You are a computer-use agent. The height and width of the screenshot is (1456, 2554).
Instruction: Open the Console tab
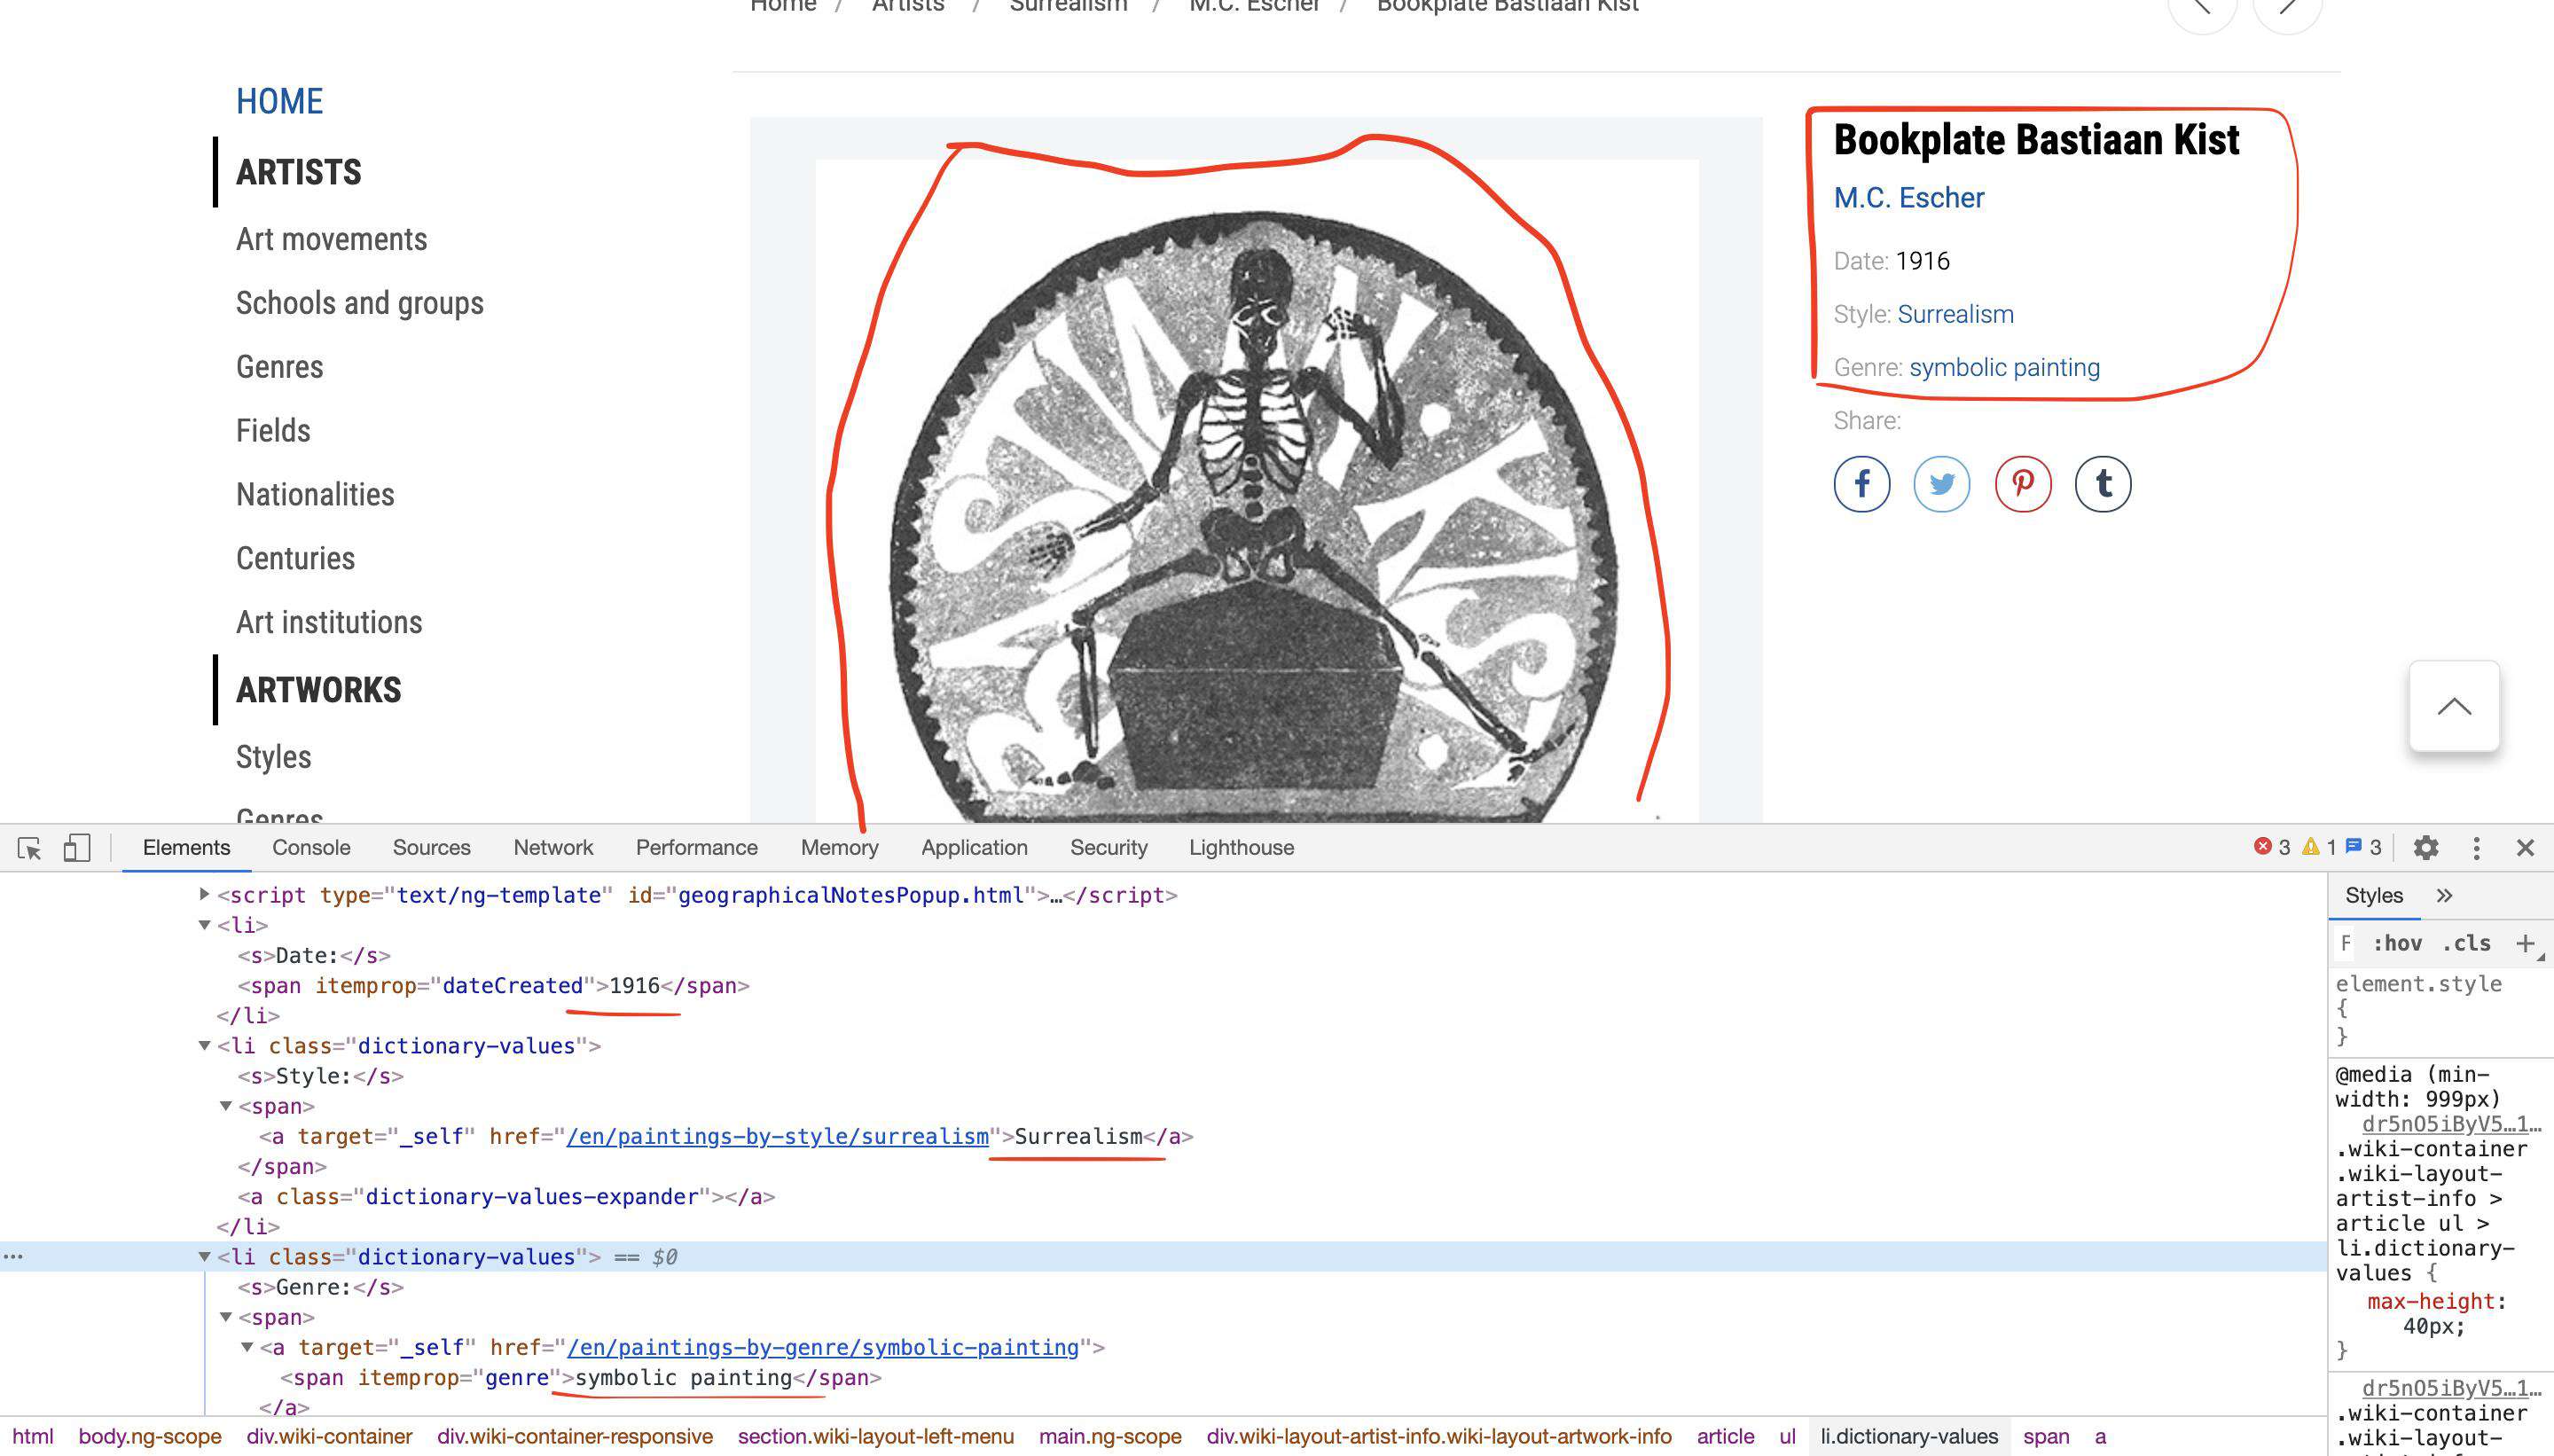click(311, 848)
